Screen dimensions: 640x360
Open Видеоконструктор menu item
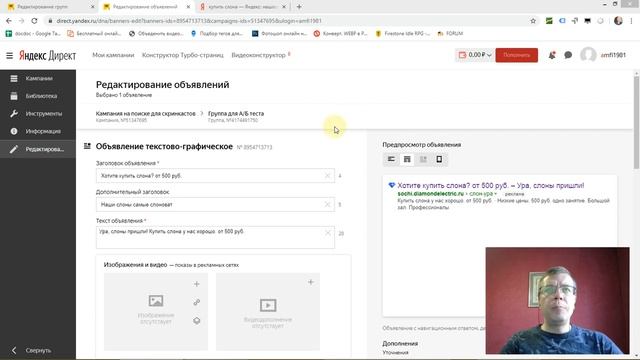coord(258,55)
